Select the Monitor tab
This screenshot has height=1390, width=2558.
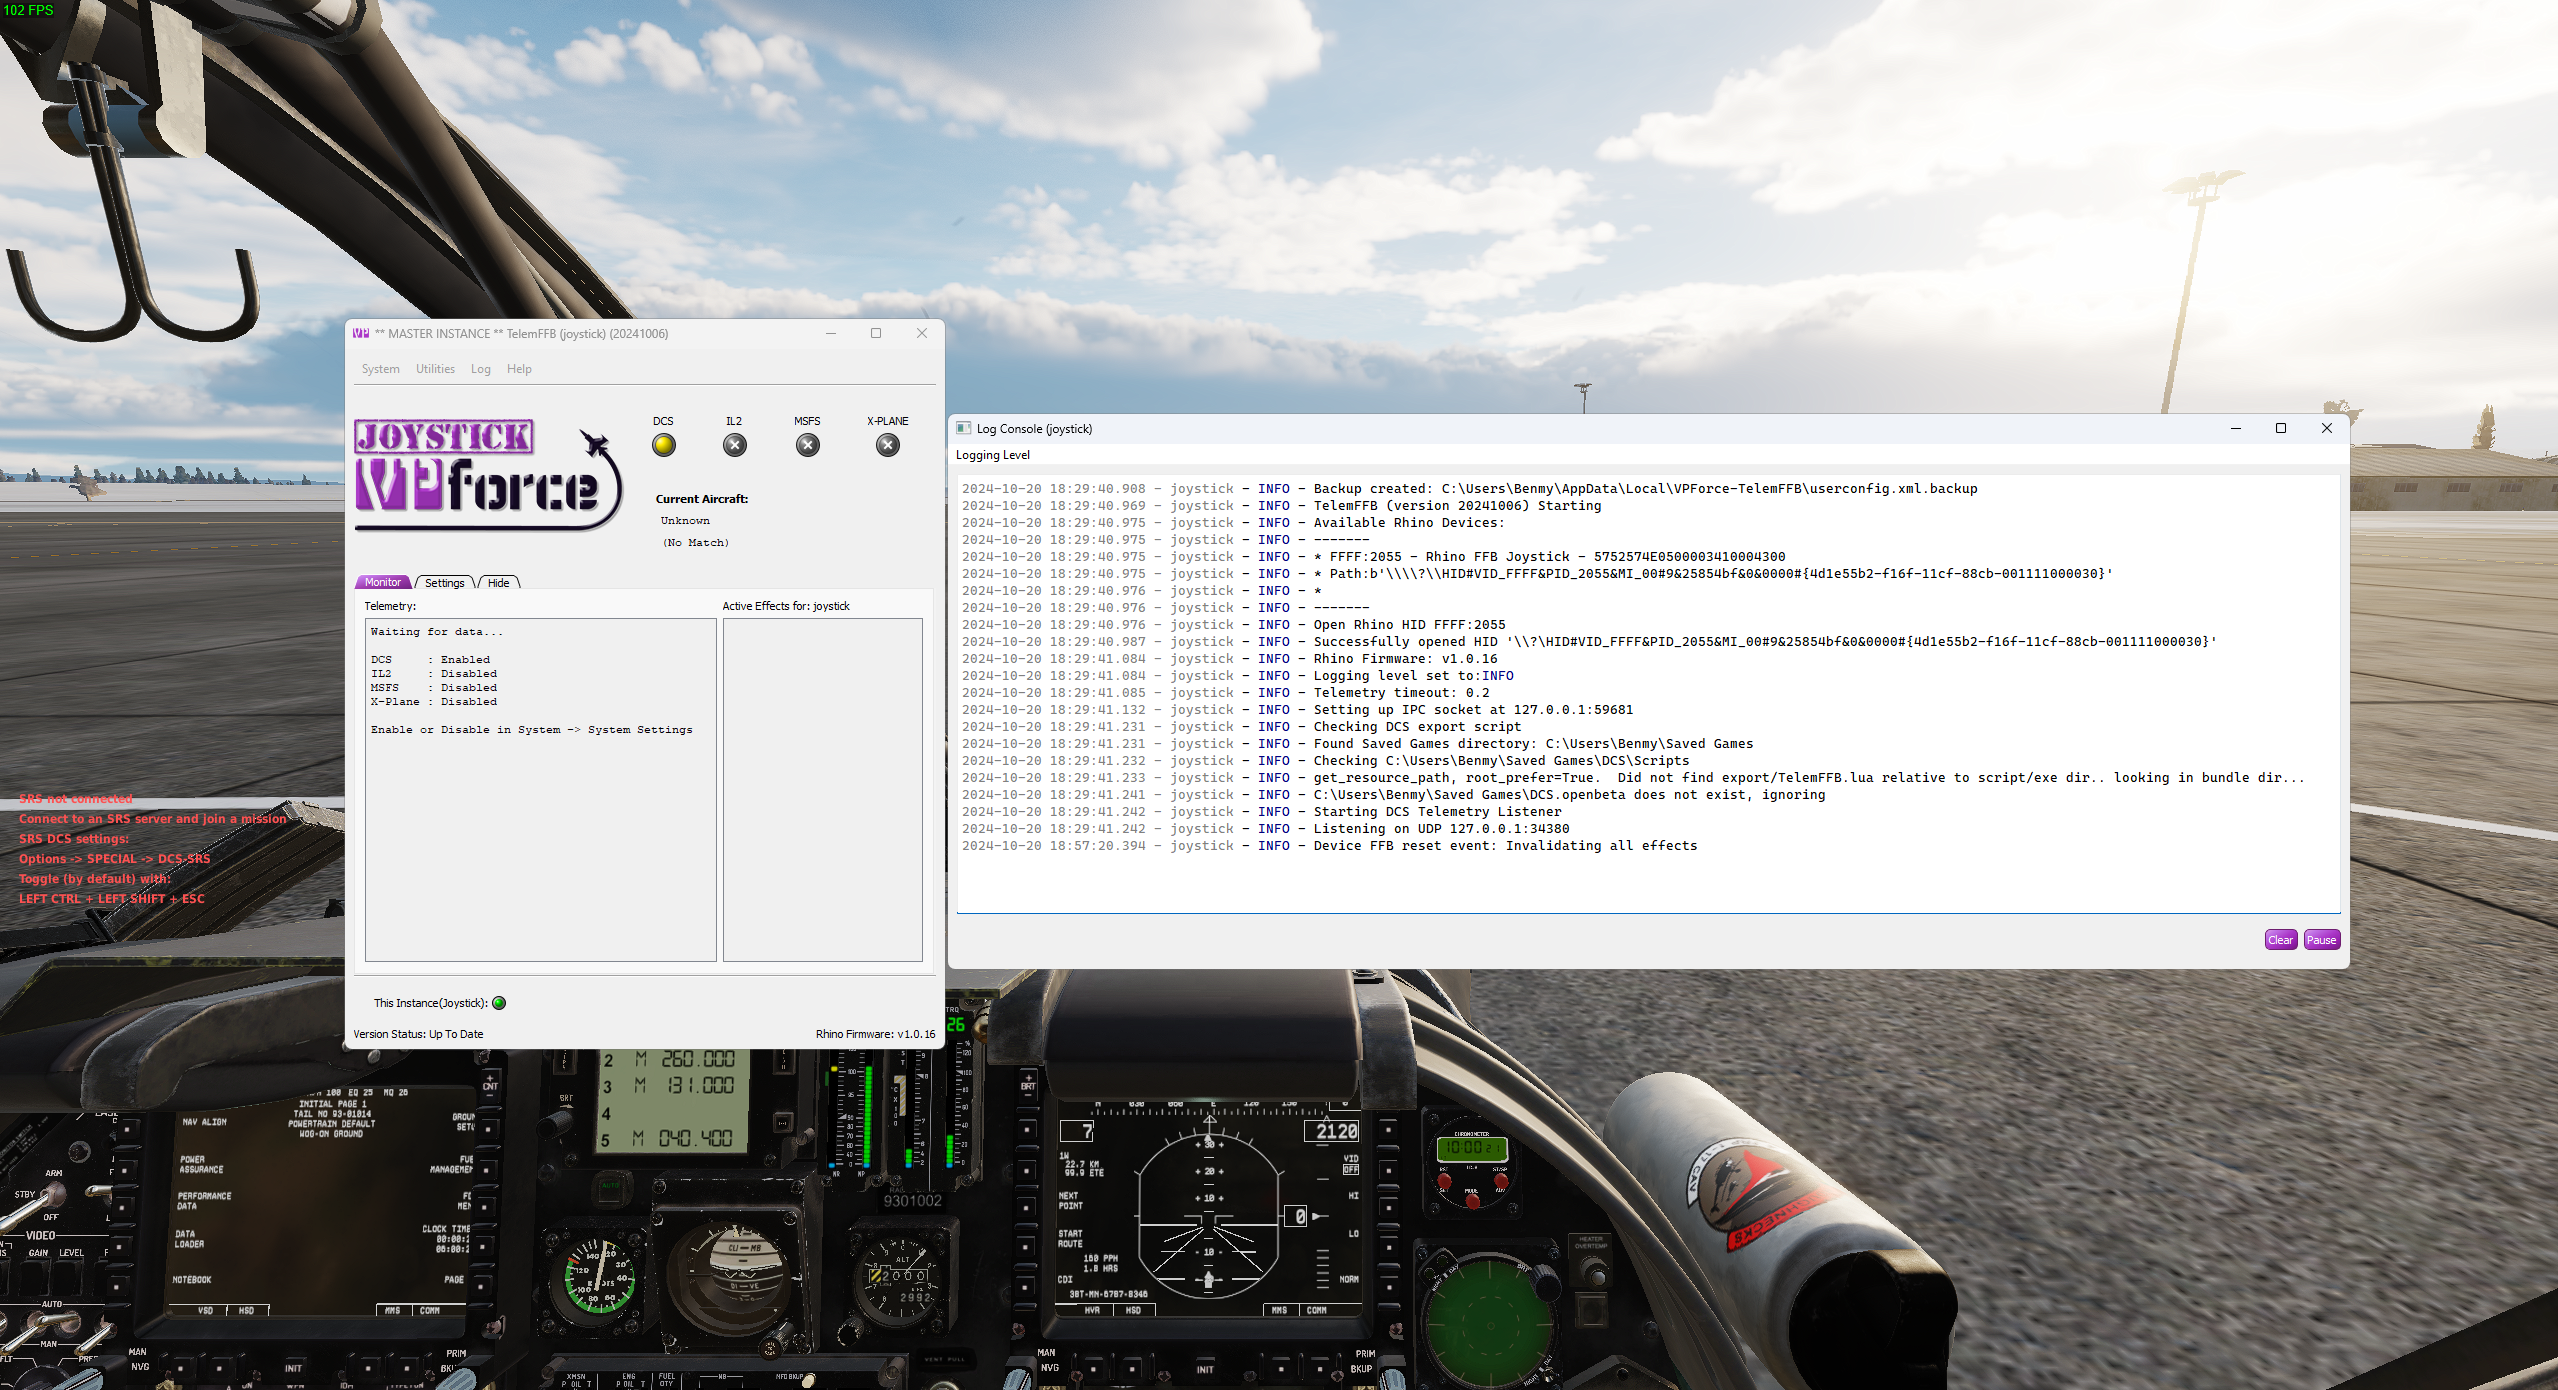point(383,583)
